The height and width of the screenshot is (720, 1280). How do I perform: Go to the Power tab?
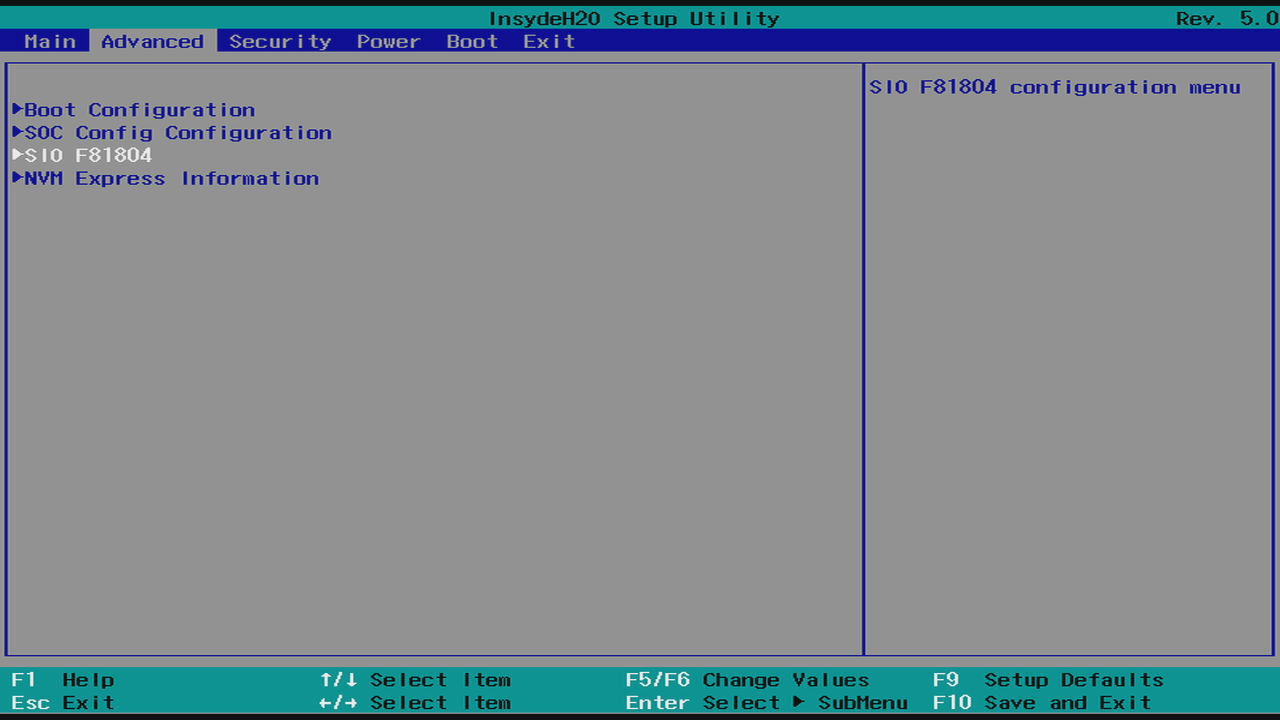coord(388,41)
